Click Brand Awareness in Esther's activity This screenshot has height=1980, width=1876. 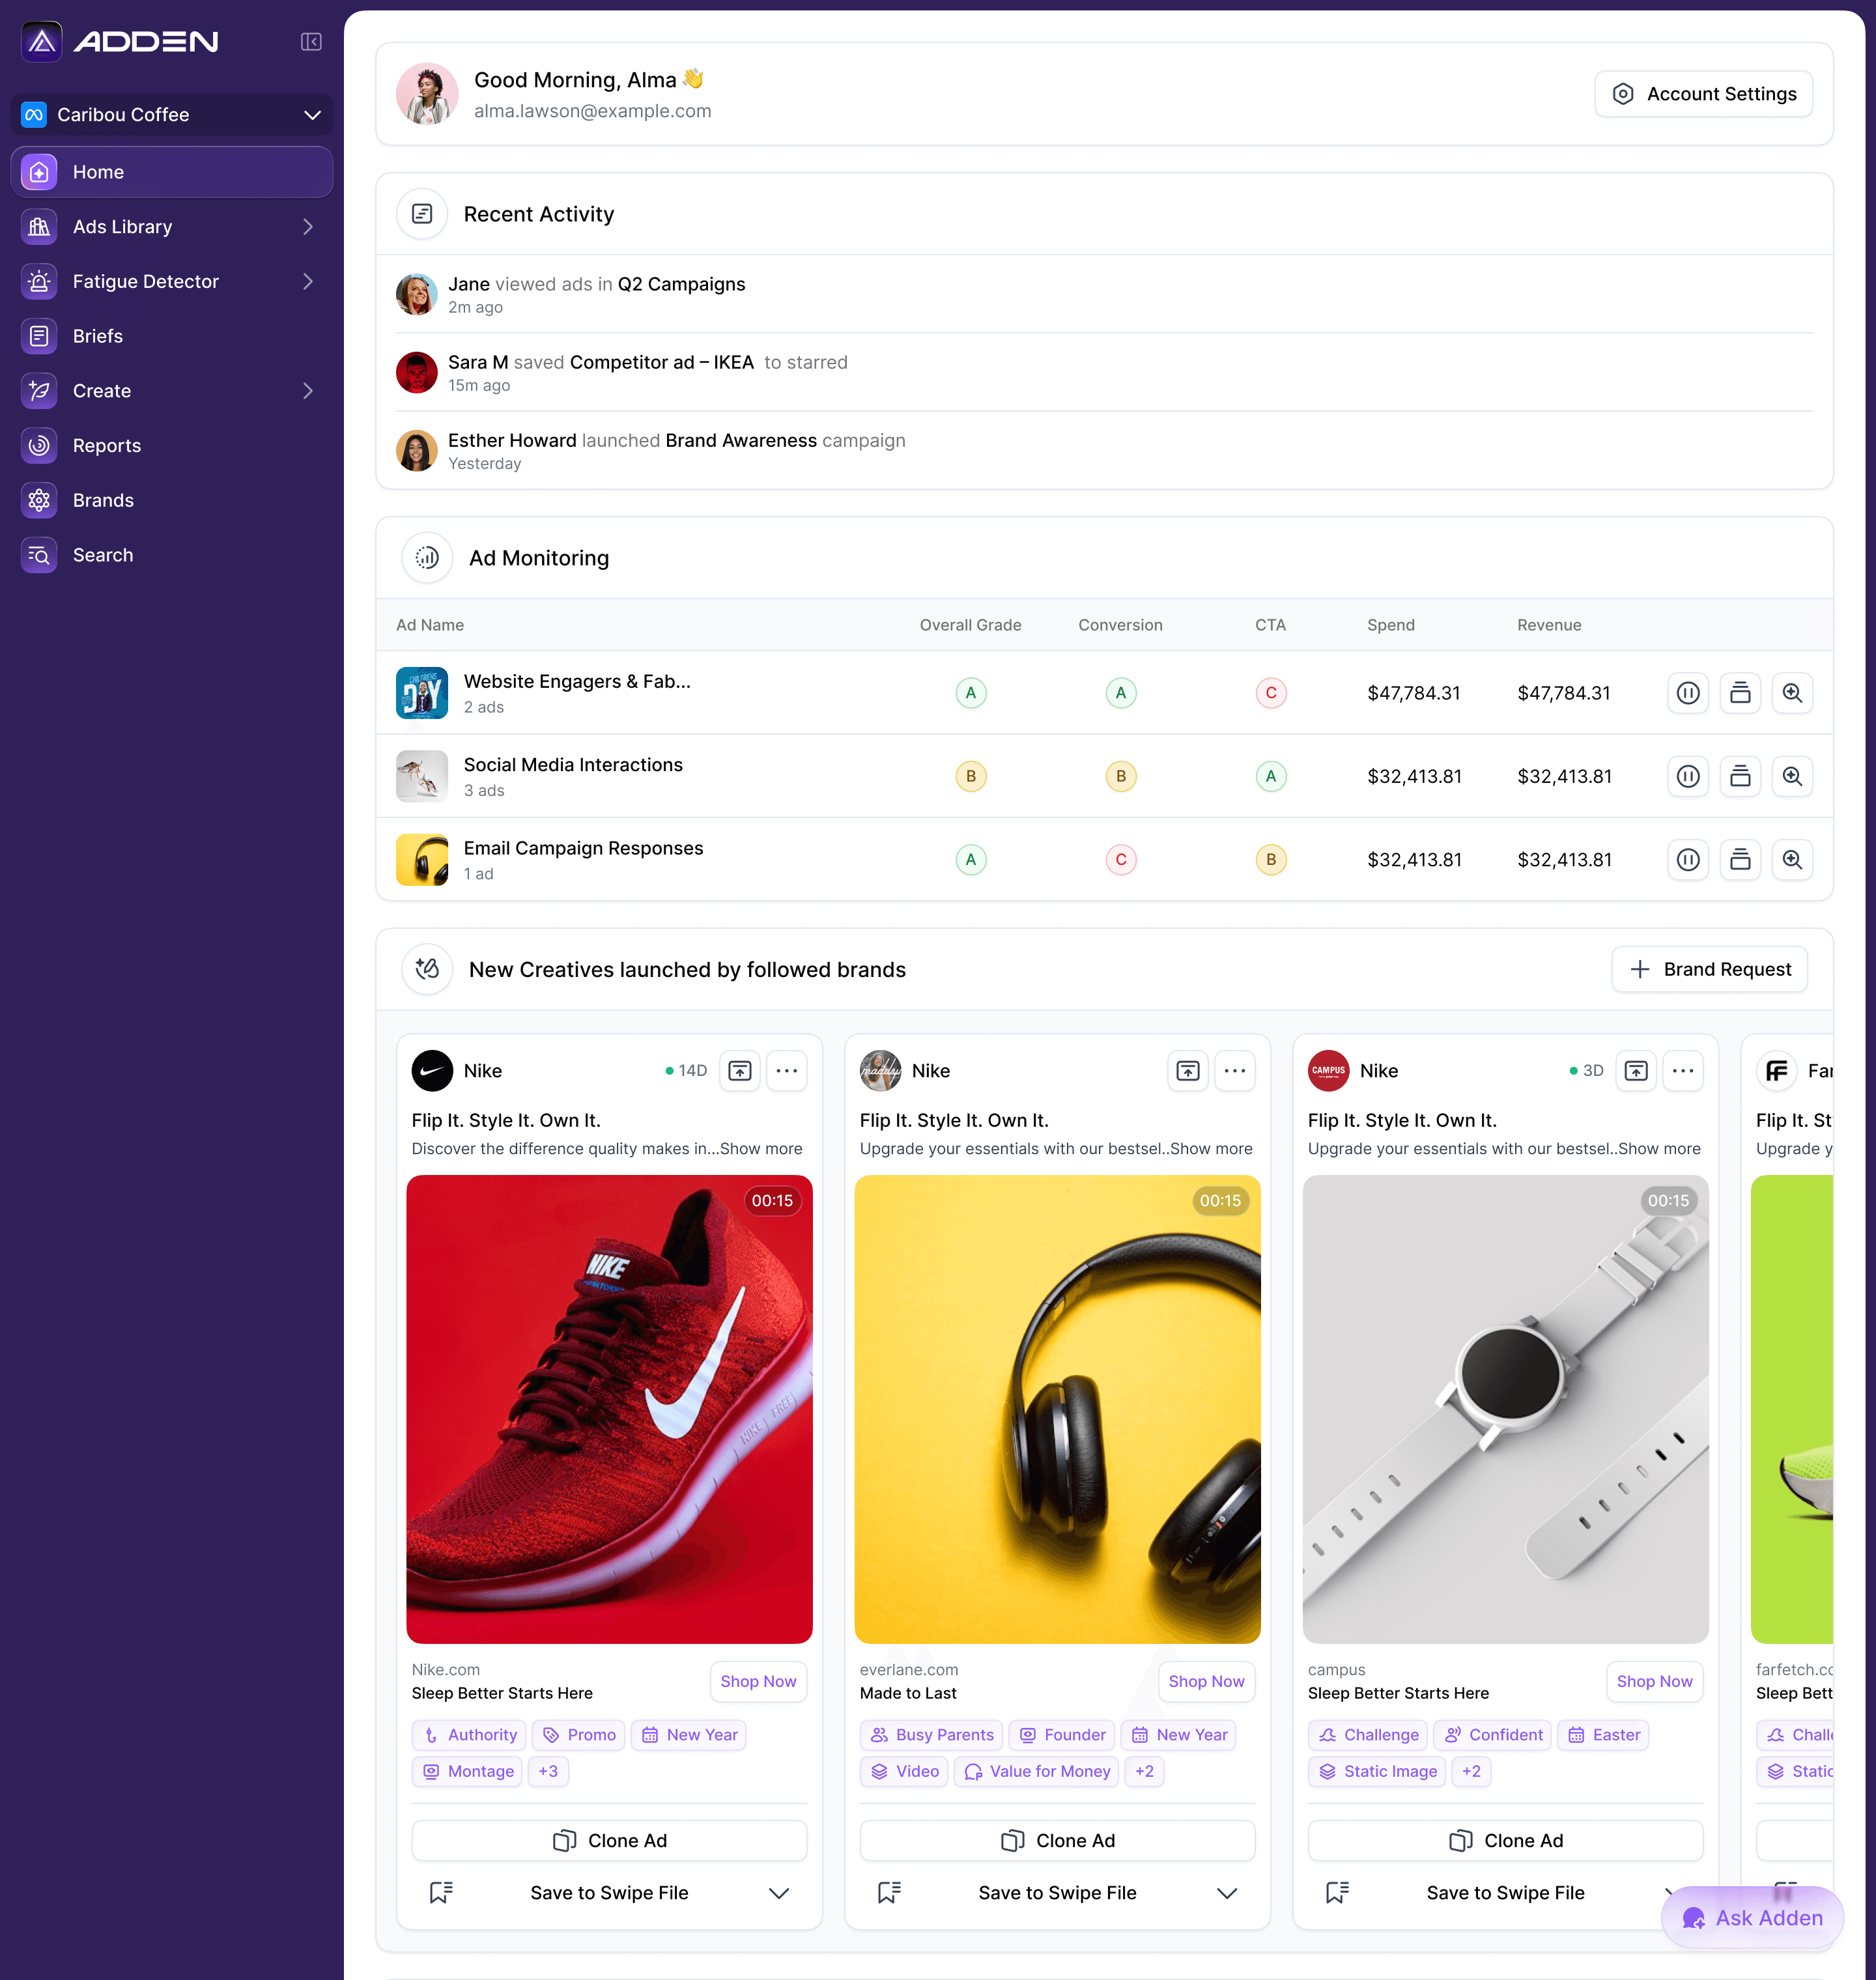click(741, 440)
